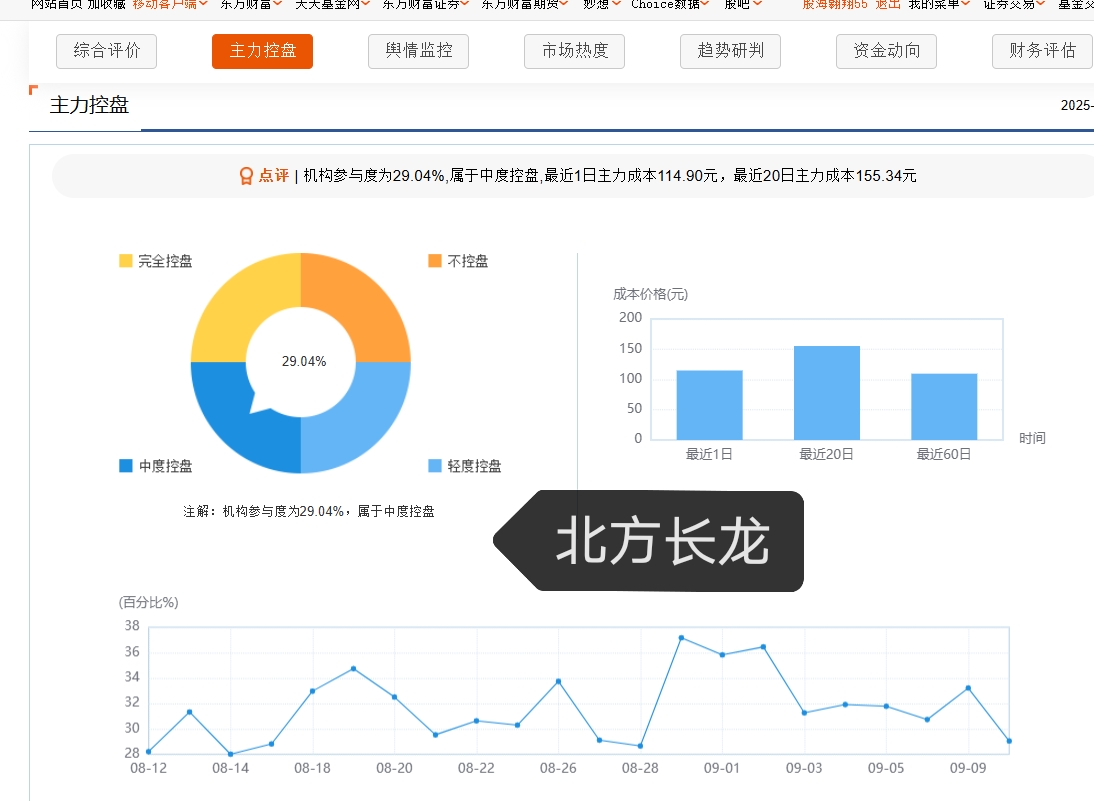Screen dimensions: 1094x801
Task: Click the 加收藏 link
Action: [x=106, y=4]
